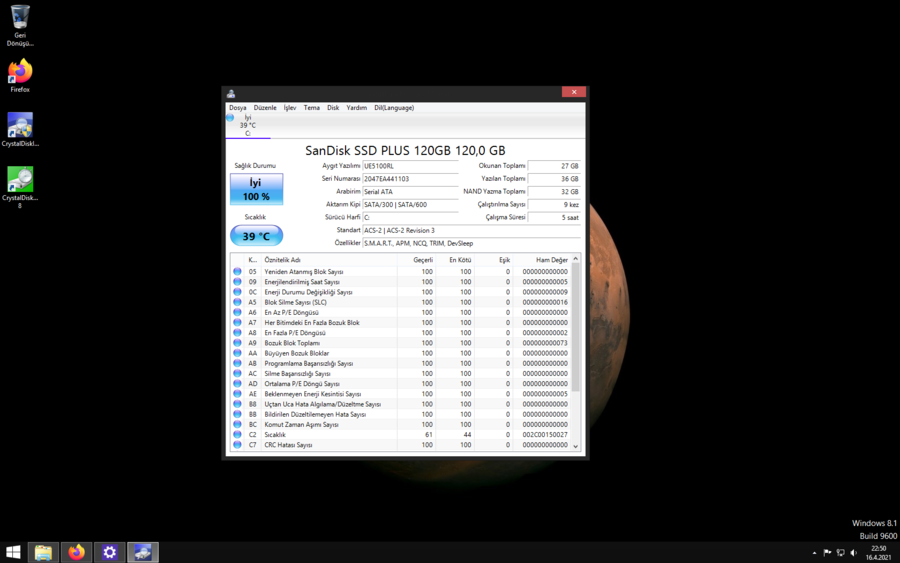The width and height of the screenshot is (900, 563).
Task: Click the Geçerli column header
Action: 416,260
